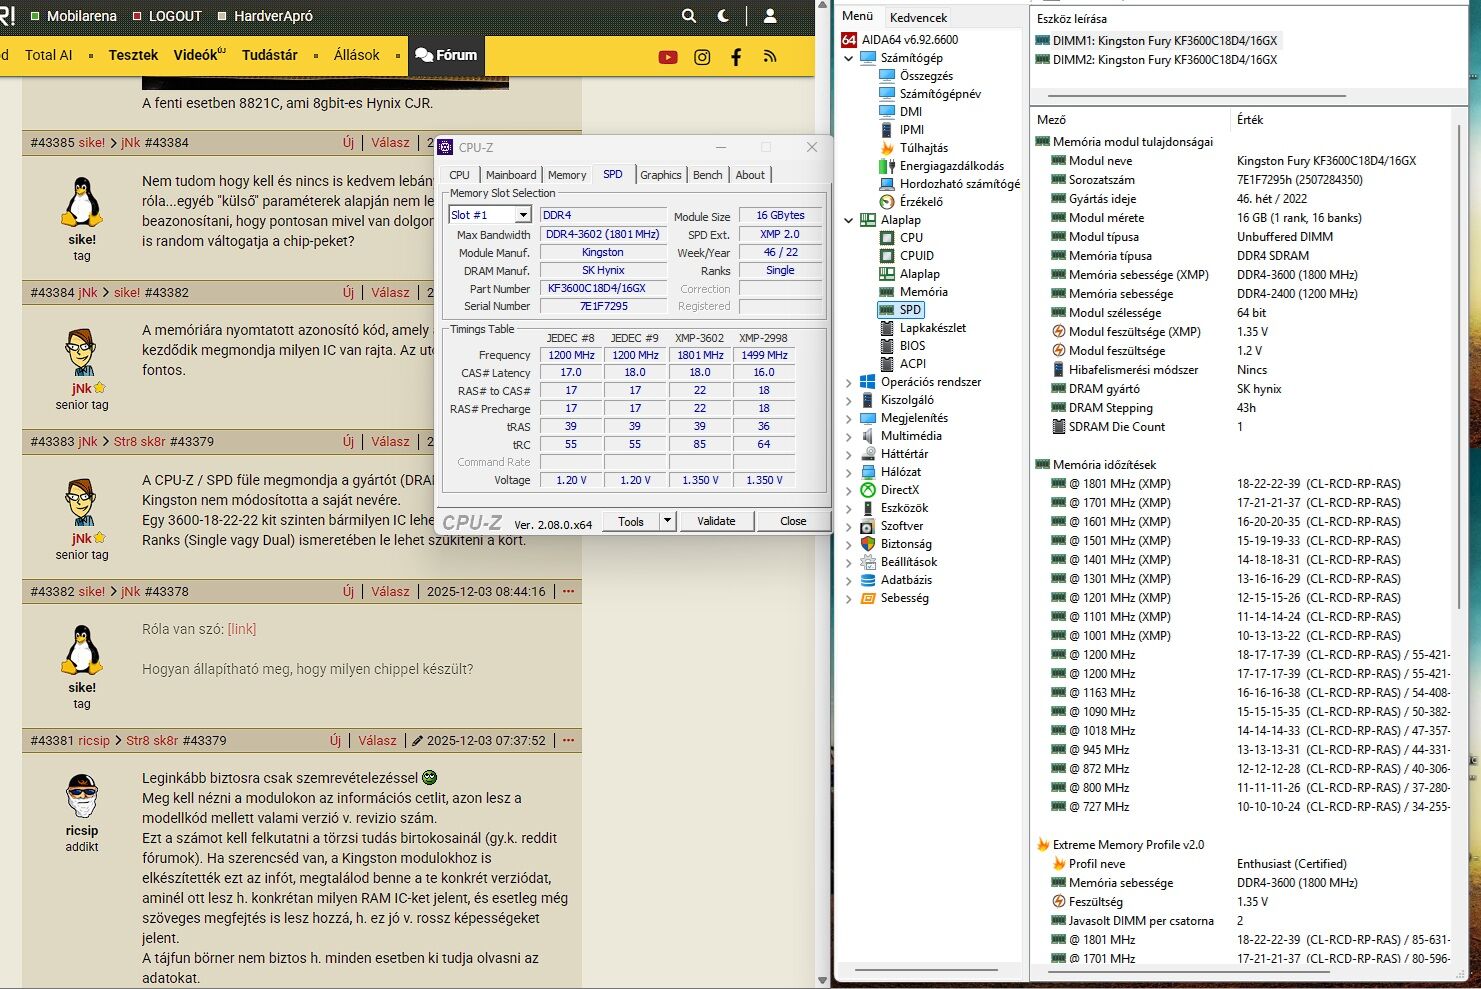Select ACPI item in AIDA64 tree
The width and height of the screenshot is (1481, 989).
[x=913, y=364]
